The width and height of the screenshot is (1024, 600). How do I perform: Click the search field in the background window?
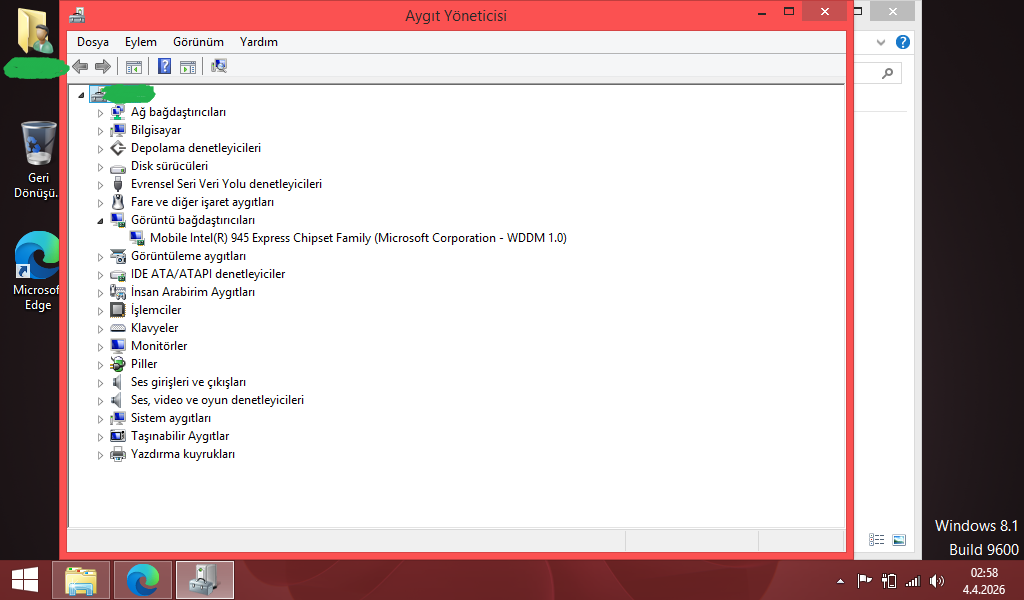click(878, 73)
